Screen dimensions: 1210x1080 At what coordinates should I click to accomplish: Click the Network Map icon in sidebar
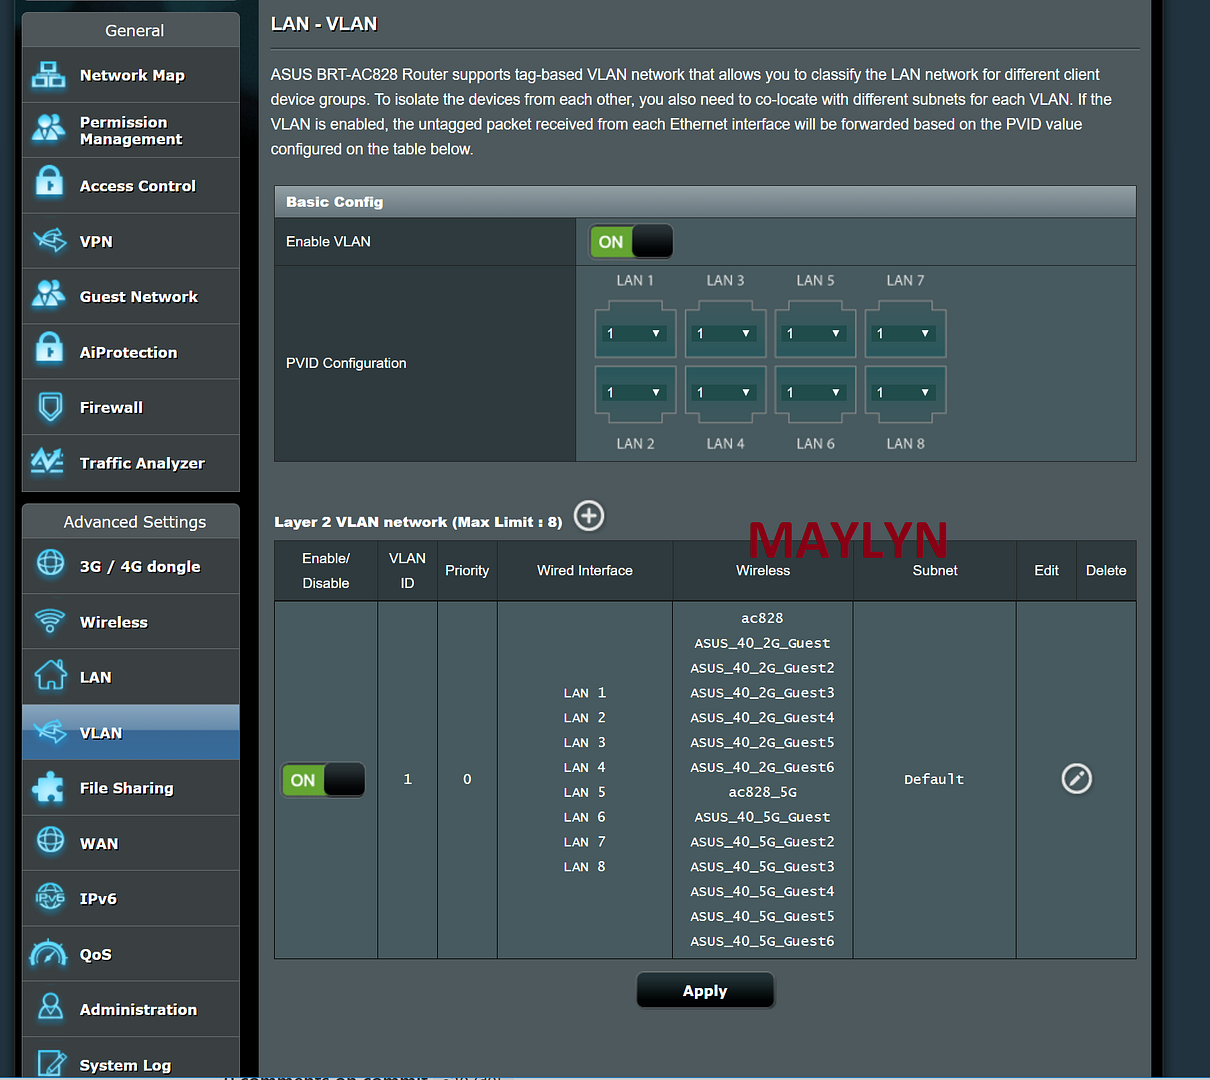(x=48, y=75)
